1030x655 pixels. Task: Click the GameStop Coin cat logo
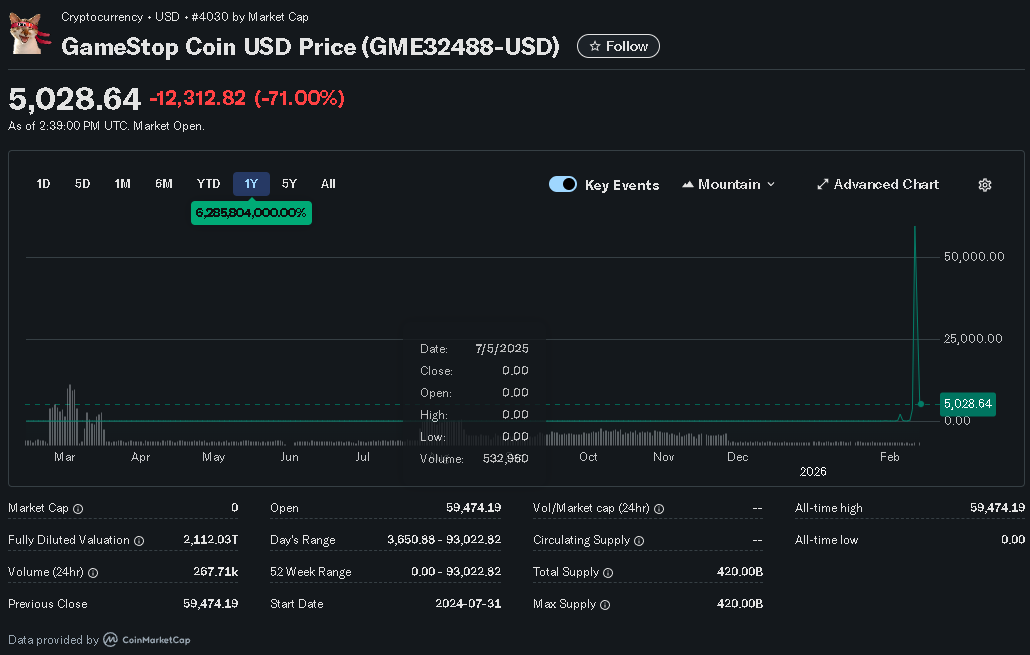[30, 33]
